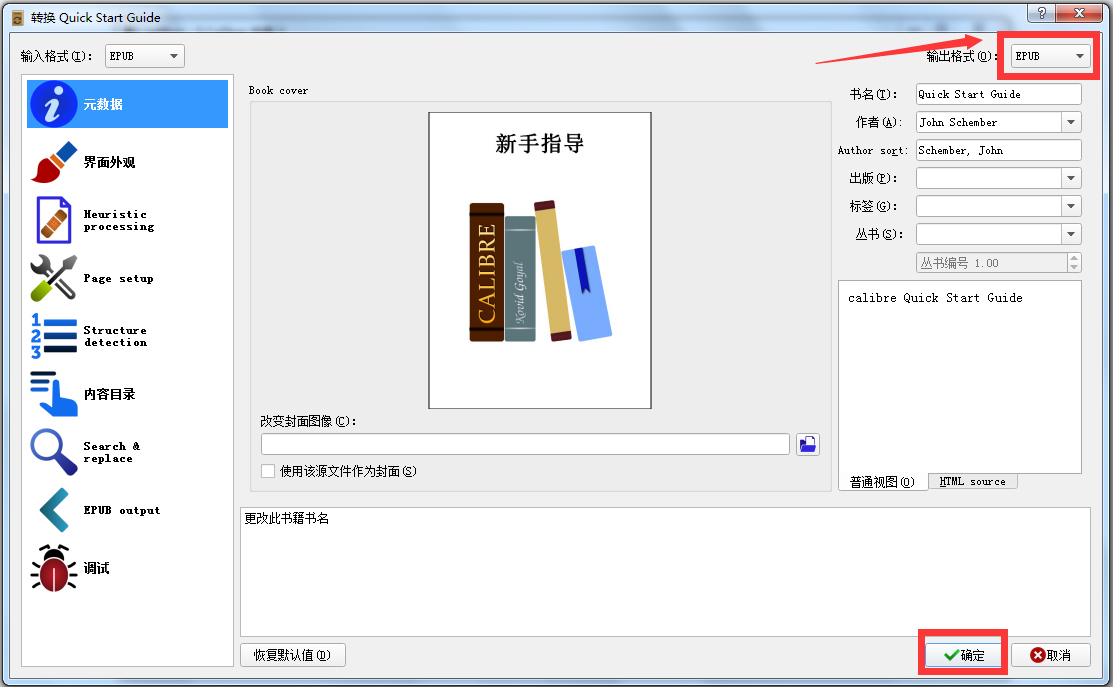This screenshot has width=1113, height=687.
Task: Switch to the 普通视图 tab
Action: point(882,481)
